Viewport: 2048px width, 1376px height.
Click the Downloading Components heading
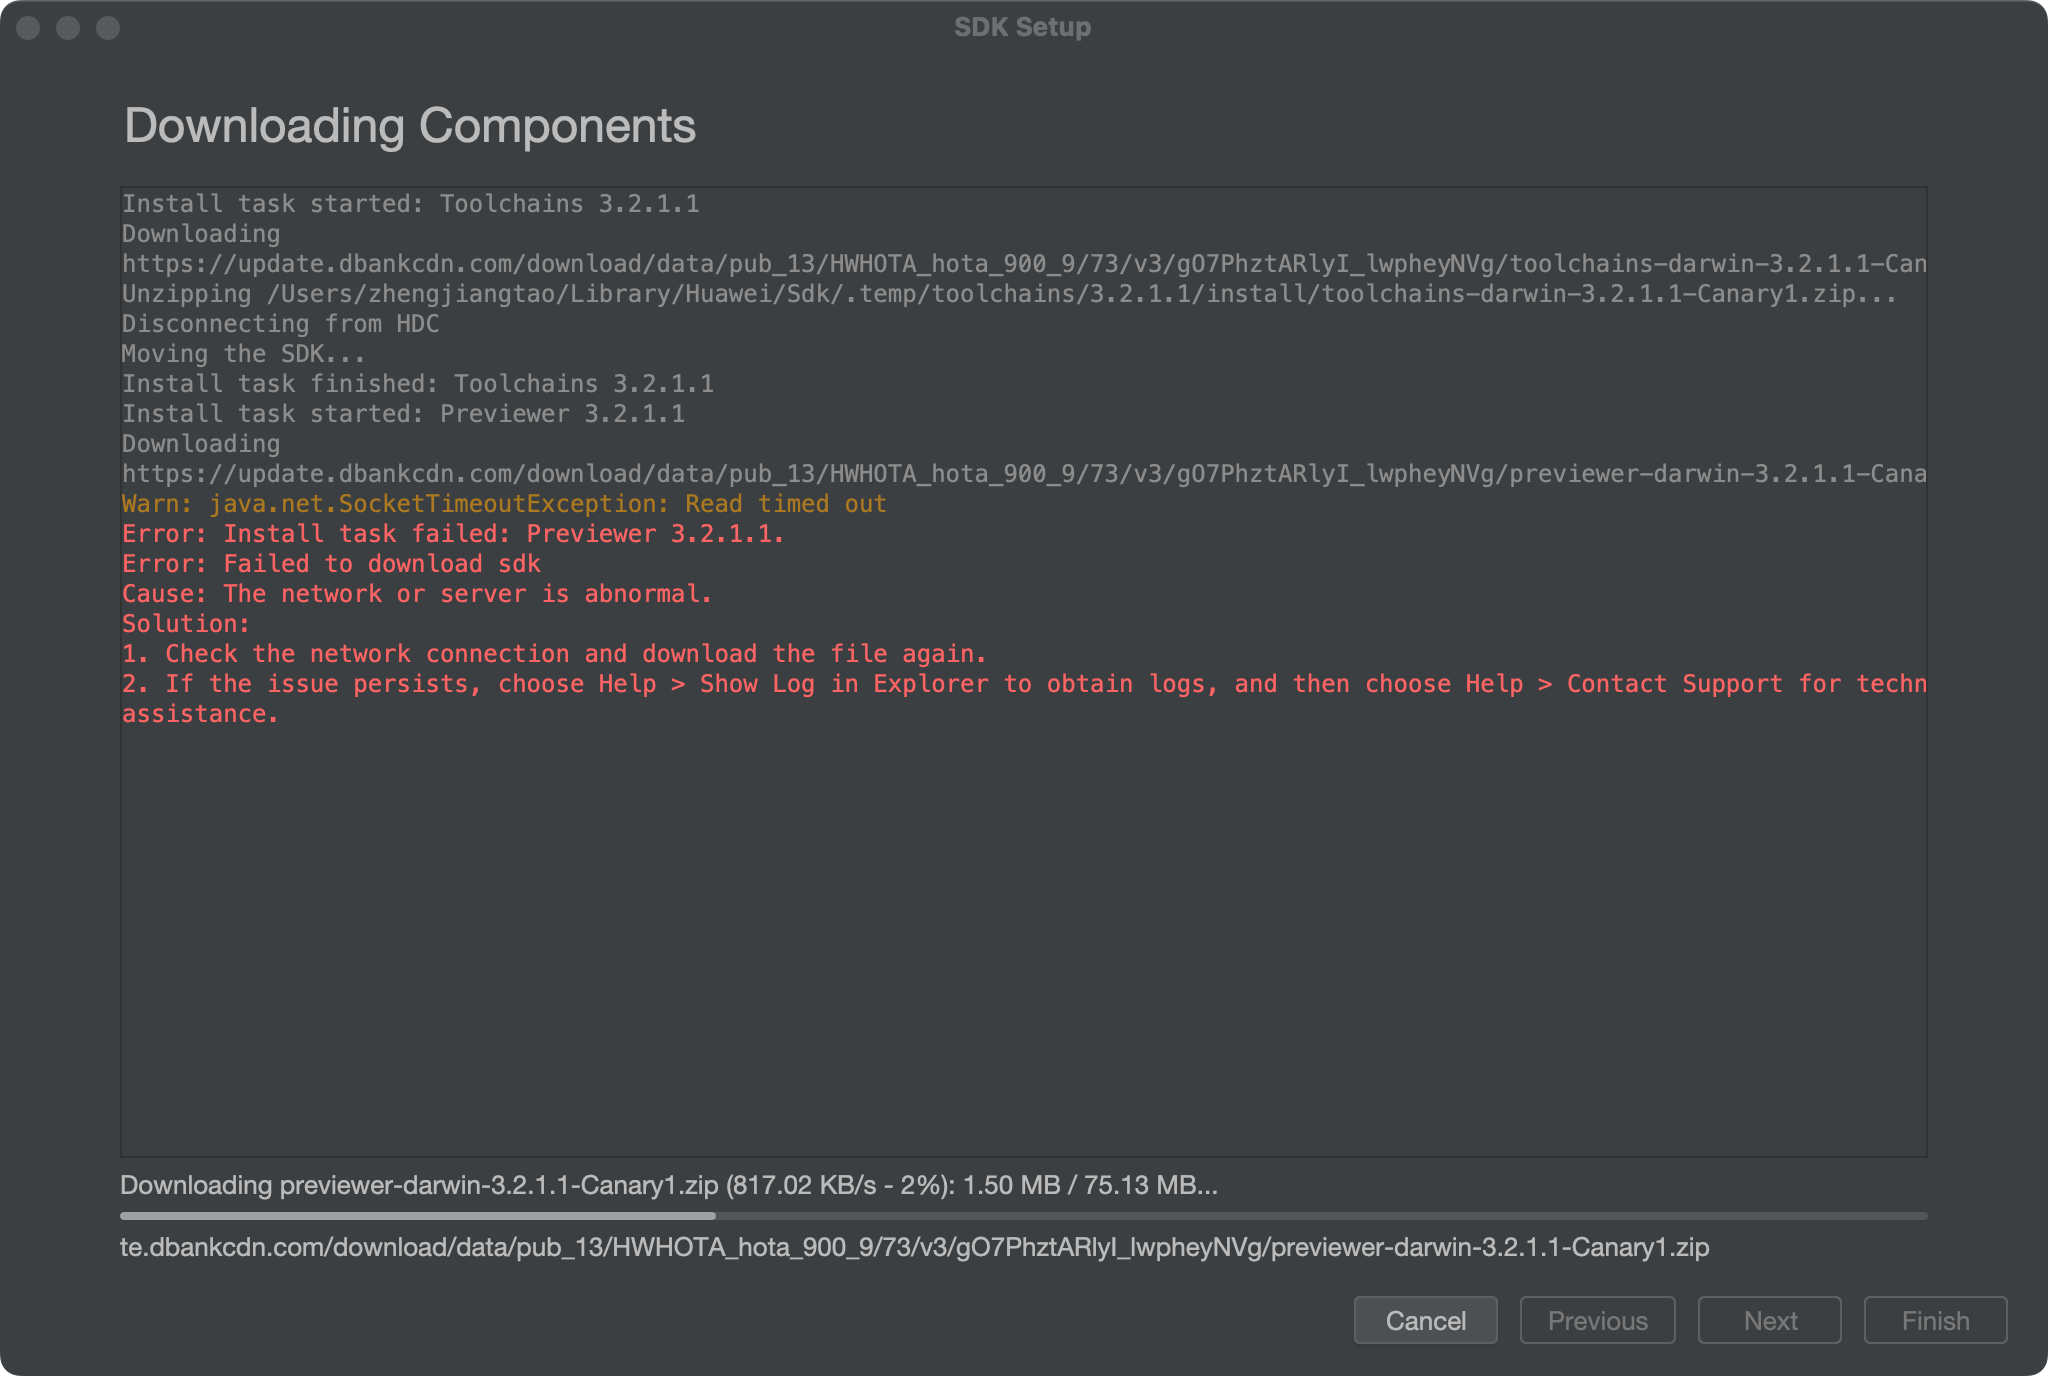(410, 126)
